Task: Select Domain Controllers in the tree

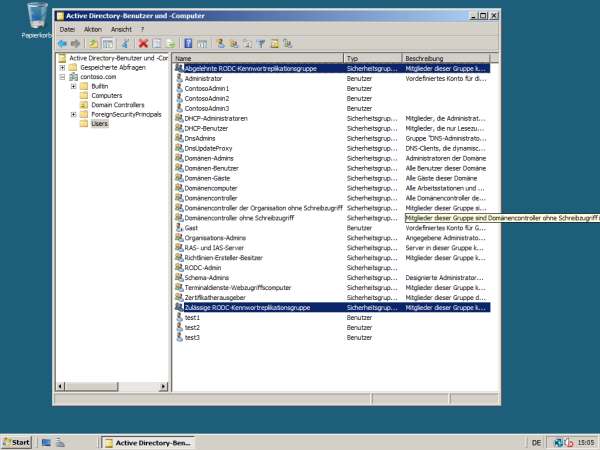Action: point(117,105)
